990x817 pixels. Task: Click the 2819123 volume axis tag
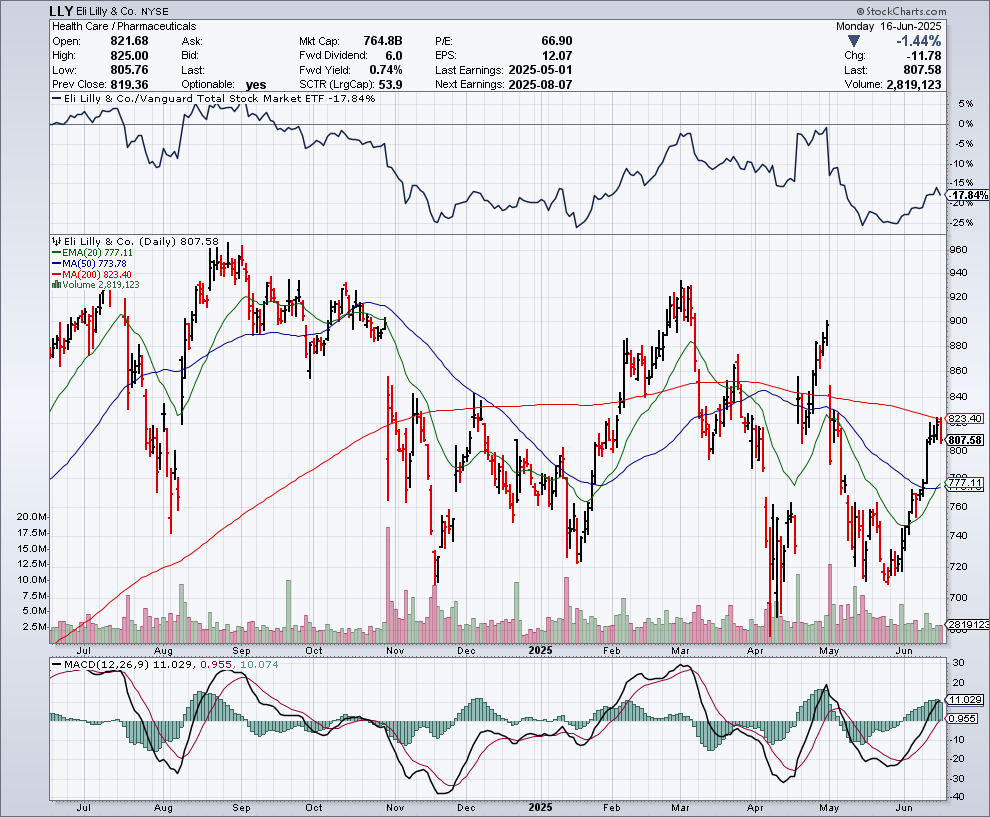click(x=967, y=624)
